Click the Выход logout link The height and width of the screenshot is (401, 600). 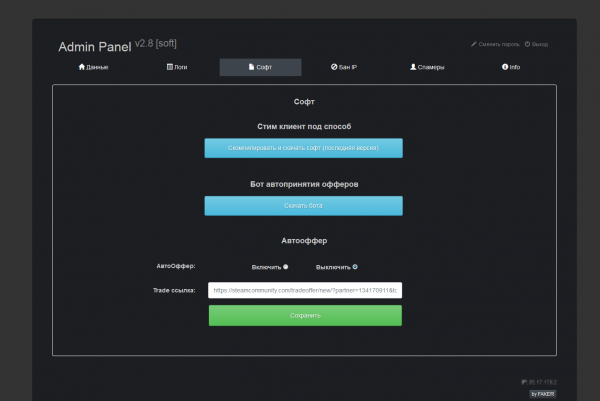pyautogui.click(x=539, y=44)
